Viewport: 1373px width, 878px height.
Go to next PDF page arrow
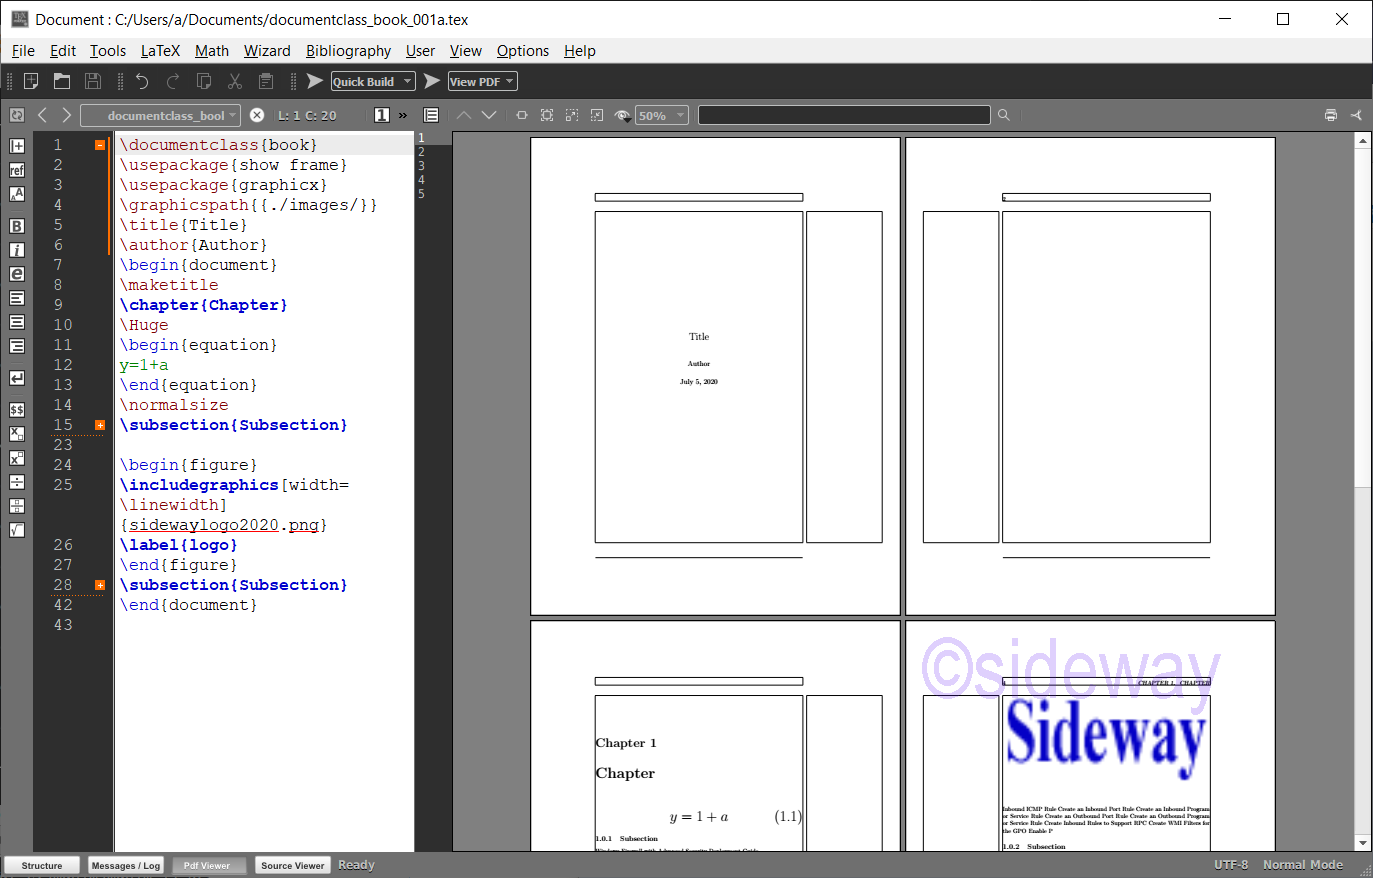coord(489,115)
